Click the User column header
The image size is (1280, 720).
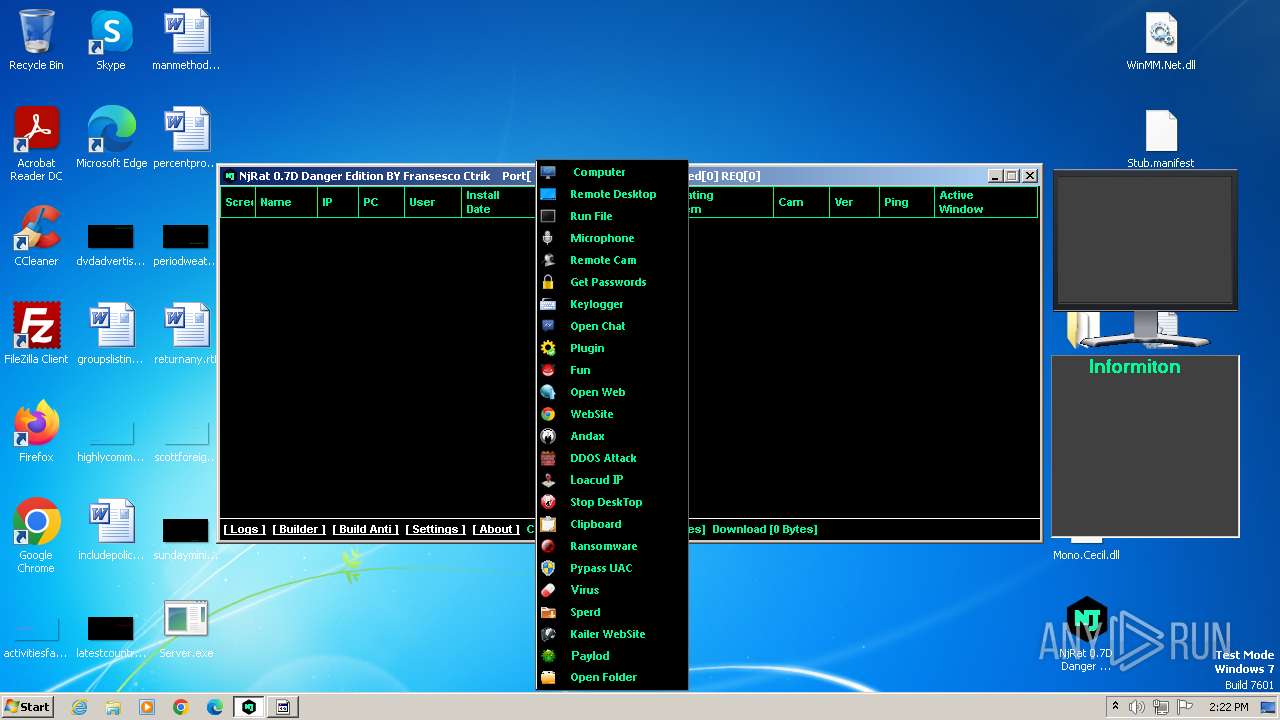[433, 202]
